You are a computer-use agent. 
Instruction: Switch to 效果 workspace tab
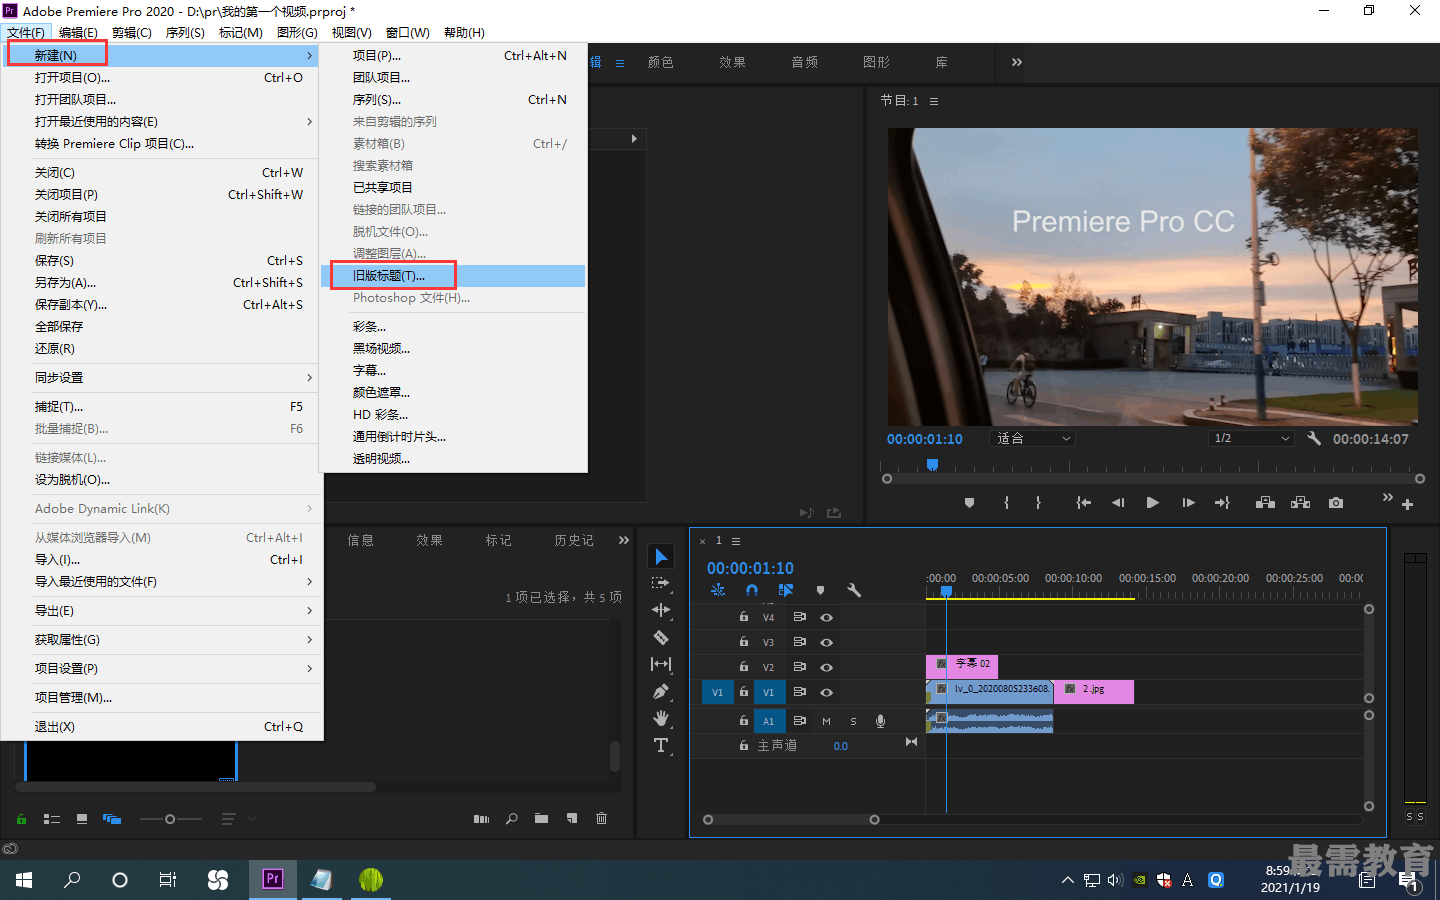pyautogui.click(x=732, y=62)
